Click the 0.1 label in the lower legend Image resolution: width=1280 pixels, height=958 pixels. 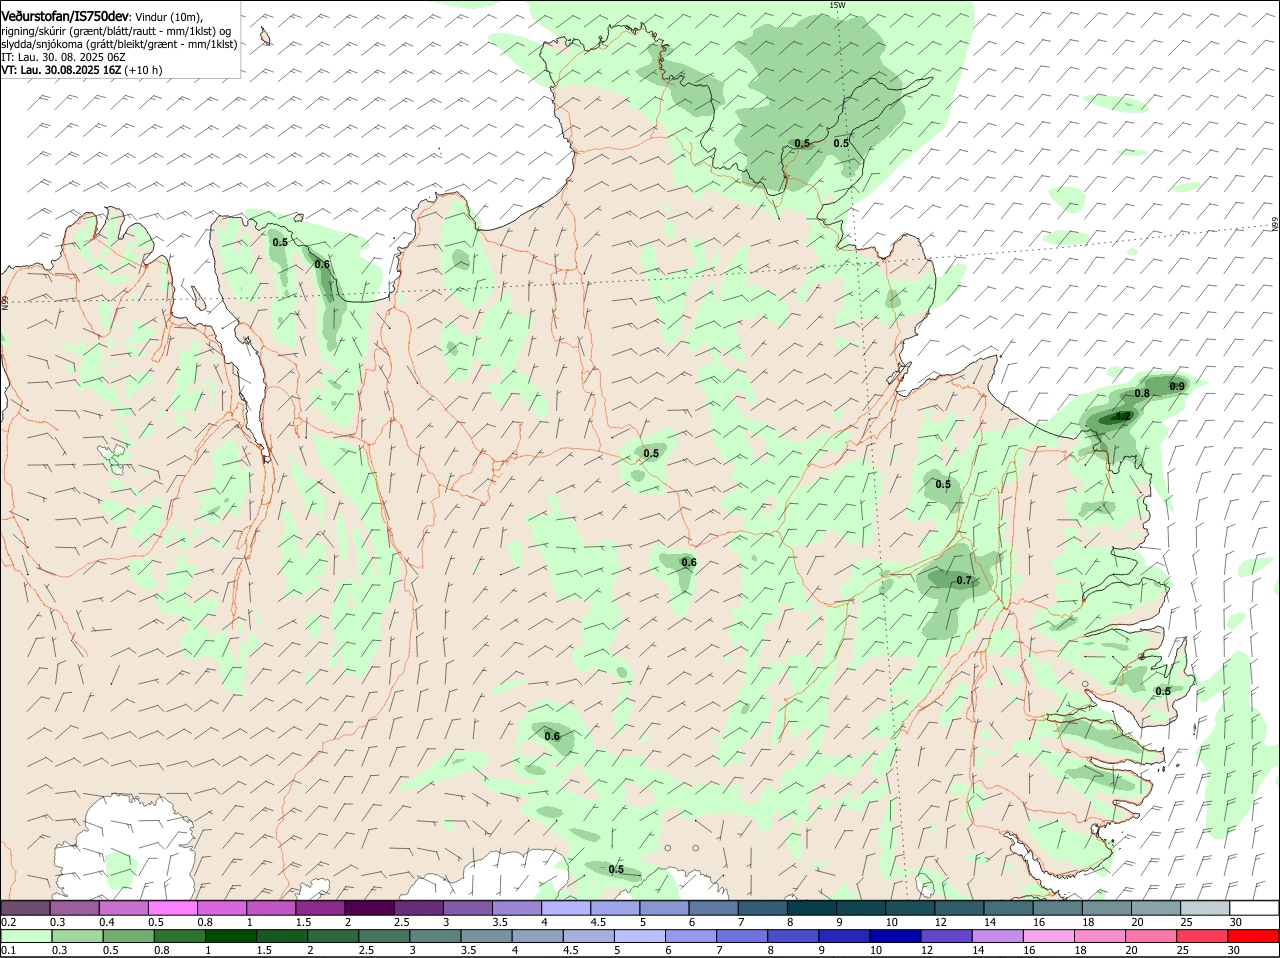click(9, 950)
